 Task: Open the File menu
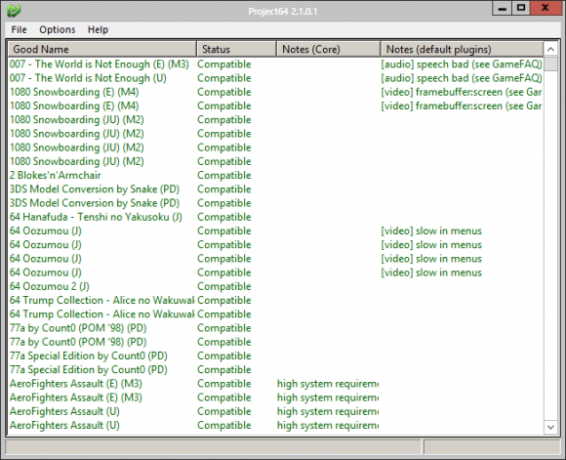19,30
